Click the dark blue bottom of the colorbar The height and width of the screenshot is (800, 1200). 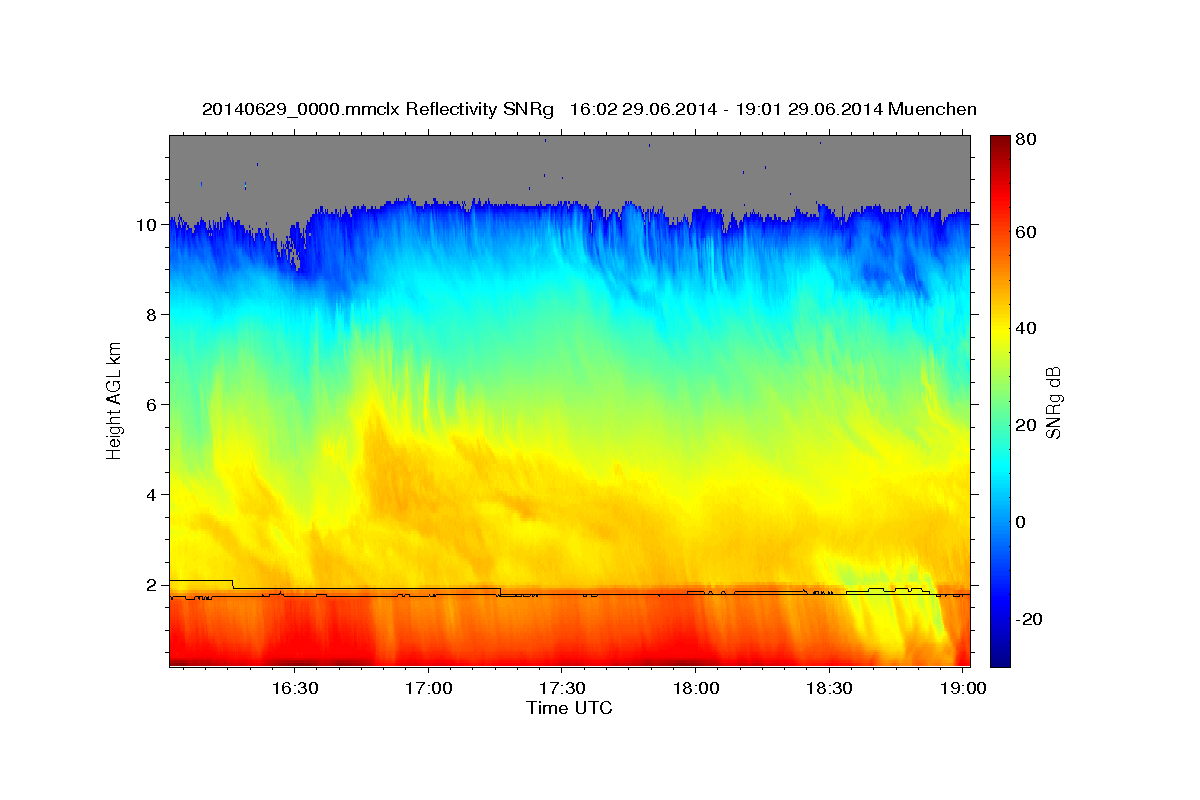click(1000, 656)
